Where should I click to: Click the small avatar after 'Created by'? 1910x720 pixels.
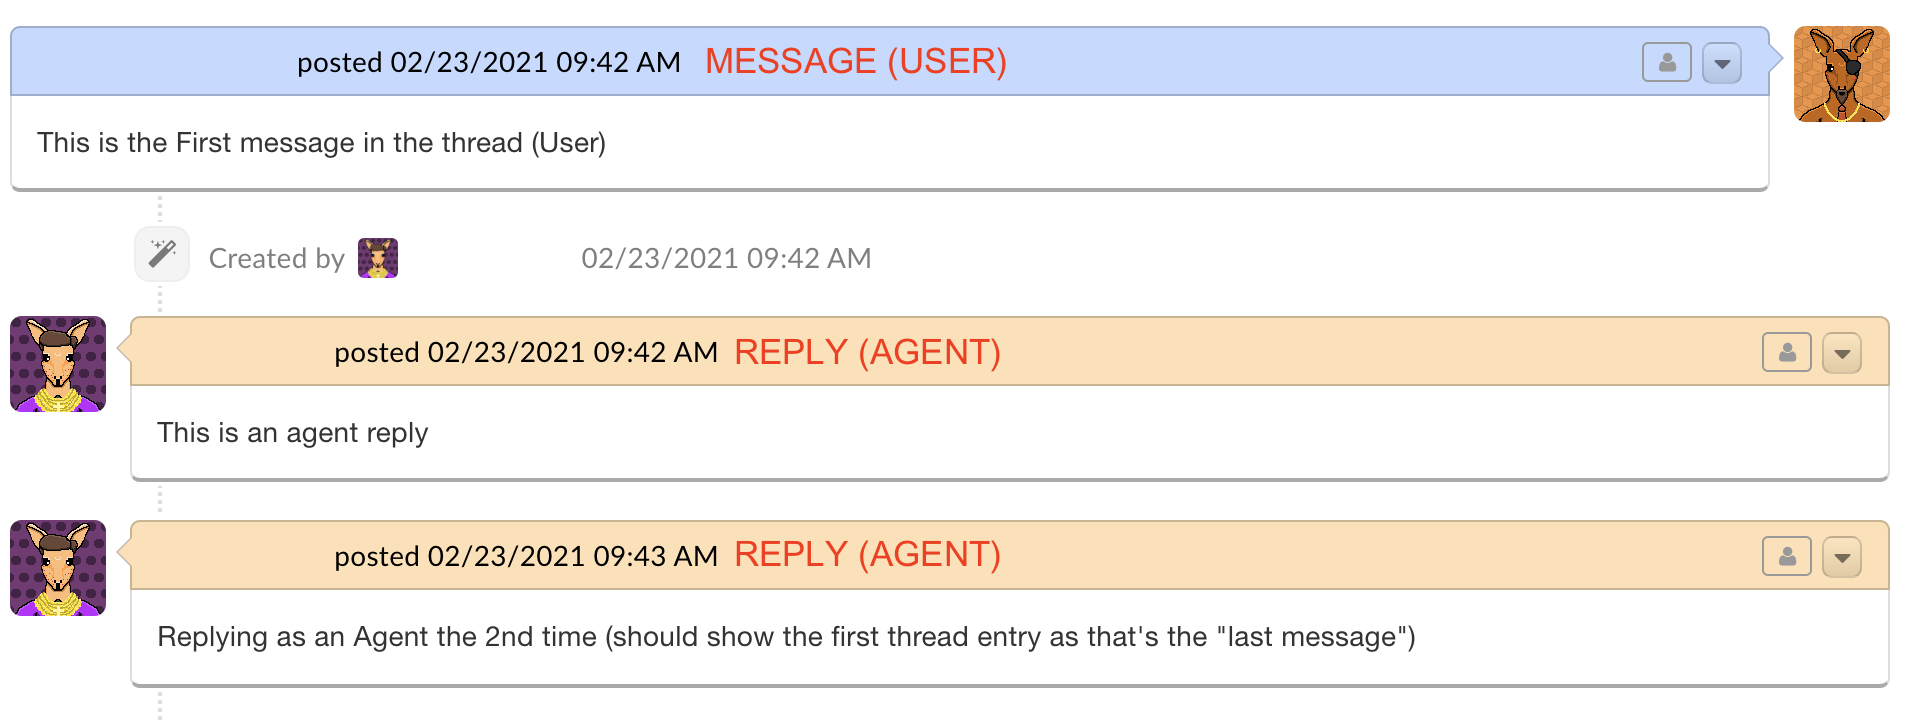point(378,258)
